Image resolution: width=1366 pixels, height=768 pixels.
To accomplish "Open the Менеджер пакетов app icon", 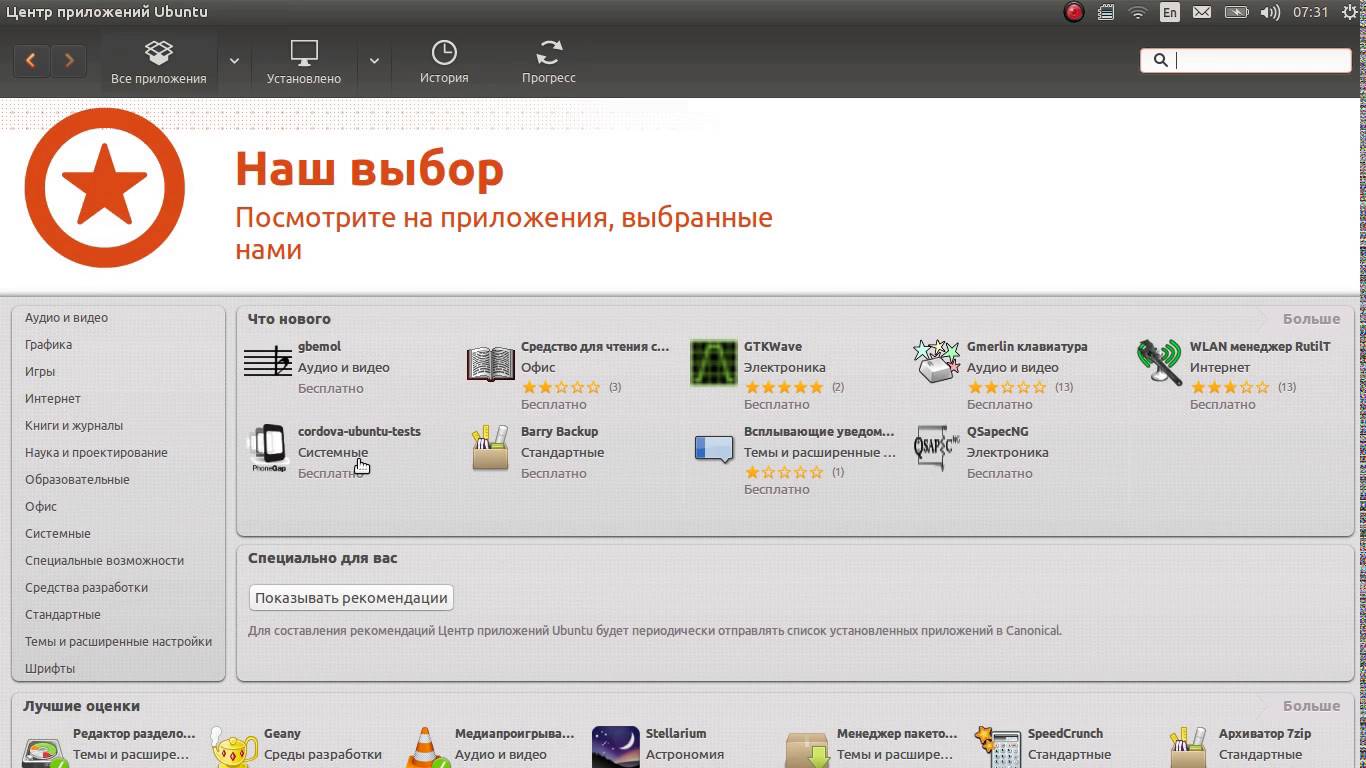I will pos(807,750).
